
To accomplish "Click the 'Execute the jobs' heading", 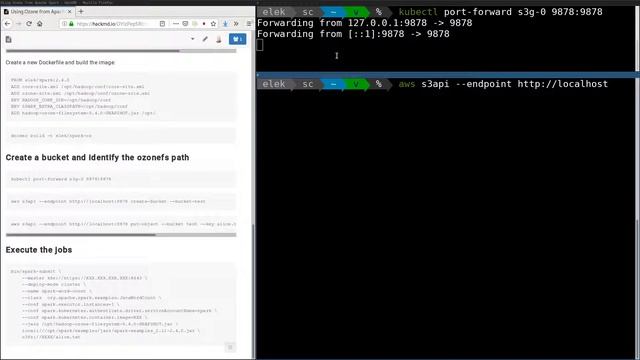I will pyautogui.click(x=39, y=250).
